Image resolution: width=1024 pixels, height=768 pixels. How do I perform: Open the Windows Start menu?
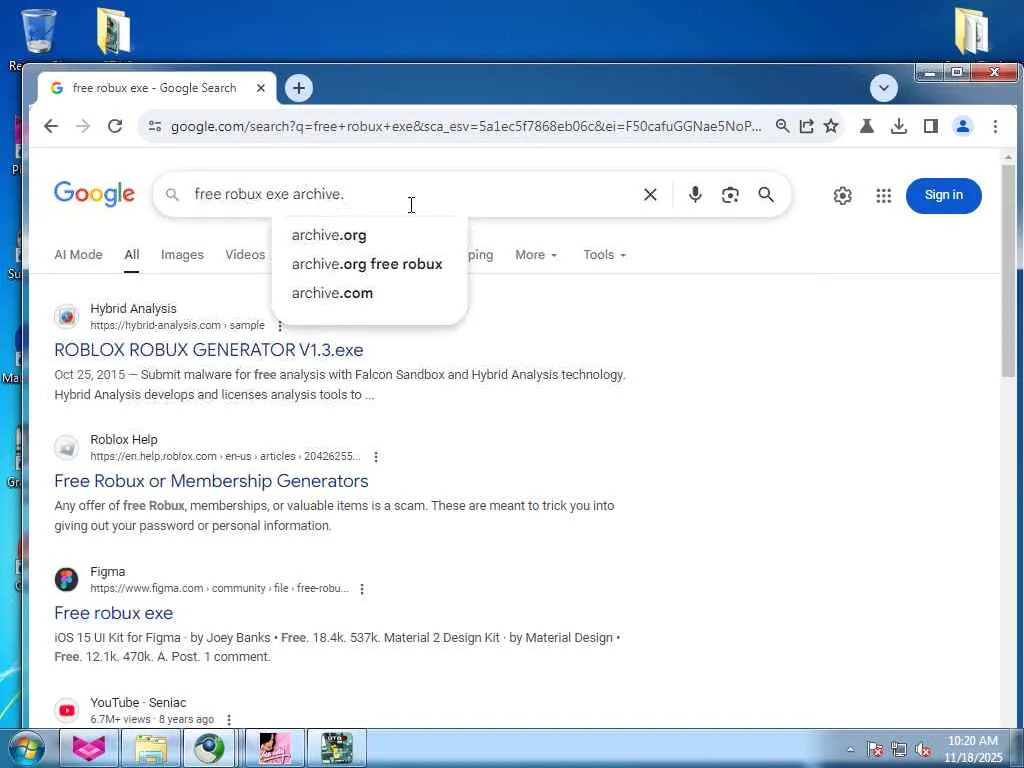coord(26,748)
